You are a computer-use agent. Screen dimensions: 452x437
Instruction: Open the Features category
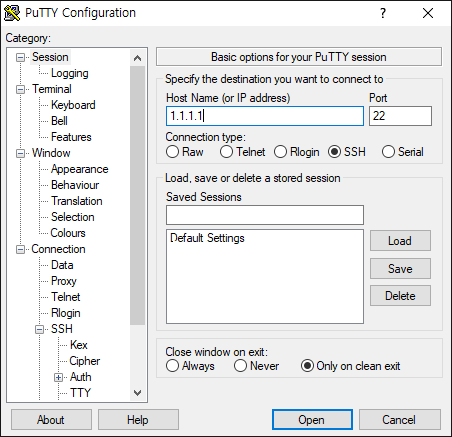tap(71, 137)
